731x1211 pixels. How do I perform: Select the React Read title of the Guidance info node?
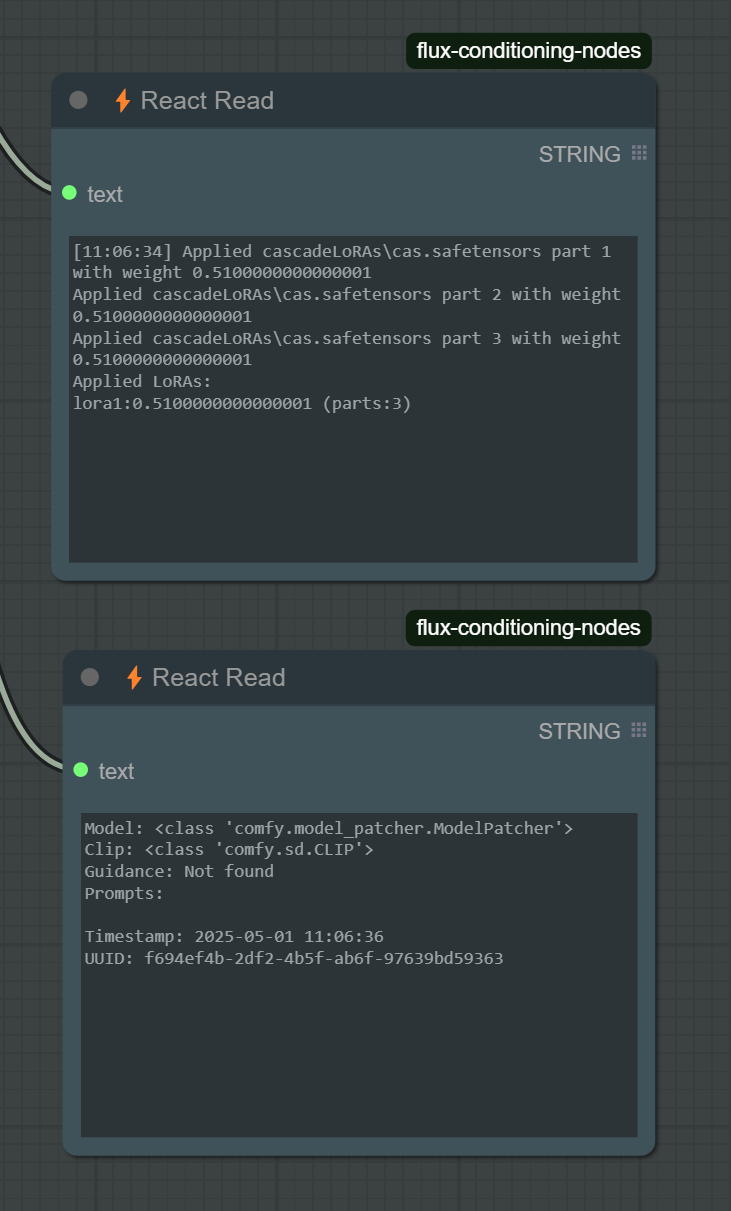[x=219, y=677]
